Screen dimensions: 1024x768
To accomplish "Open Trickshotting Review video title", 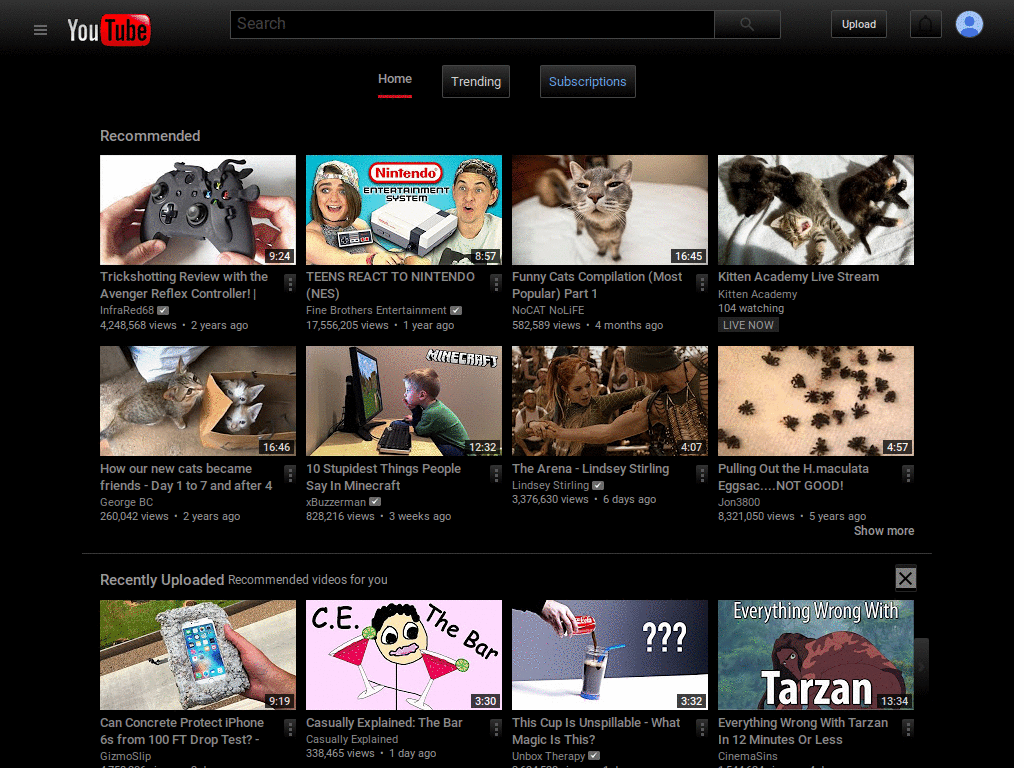I will click(184, 285).
